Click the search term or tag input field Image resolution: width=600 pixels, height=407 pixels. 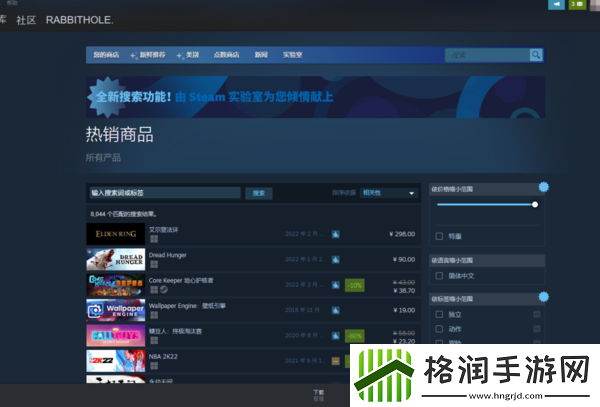[165, 193]
